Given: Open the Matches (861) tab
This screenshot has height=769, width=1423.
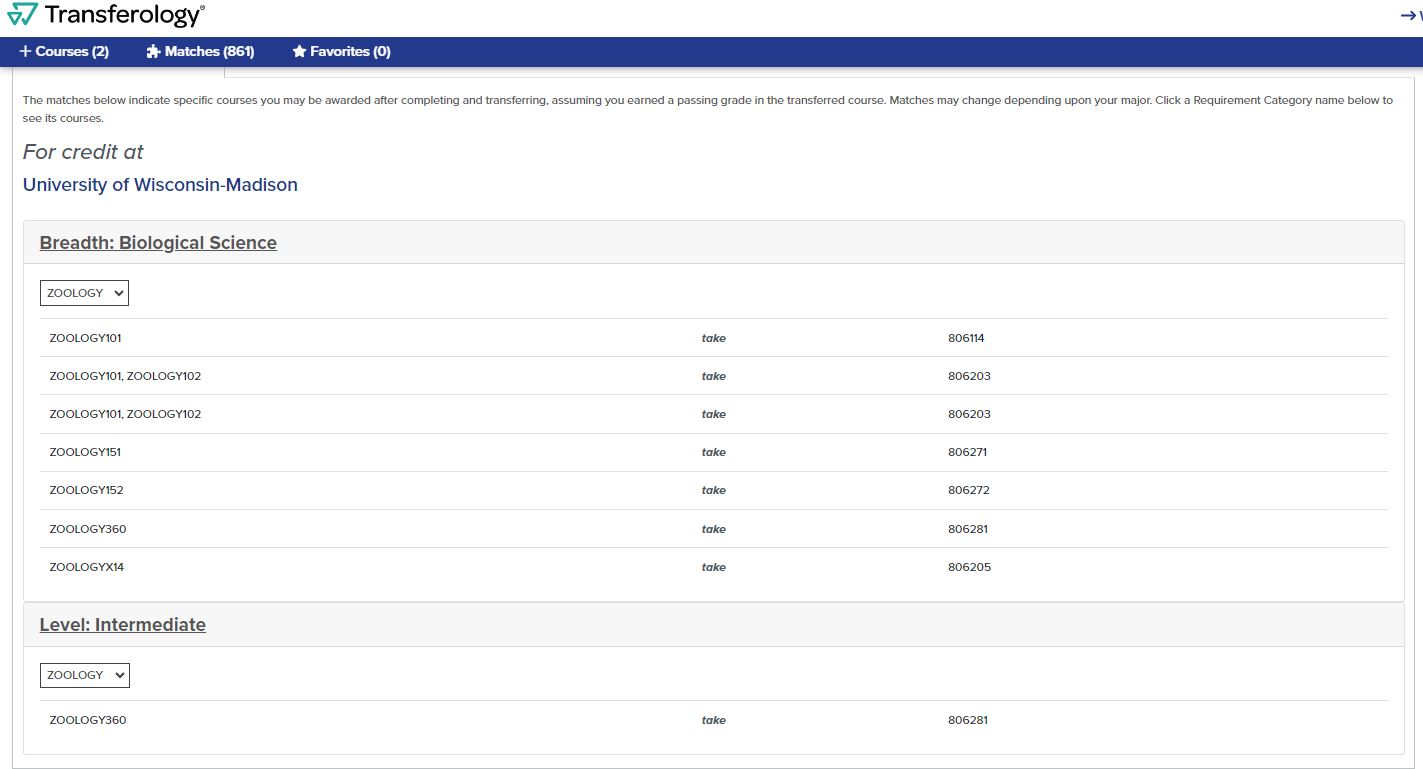Looking at the screenshot, I should click(200, 51).
